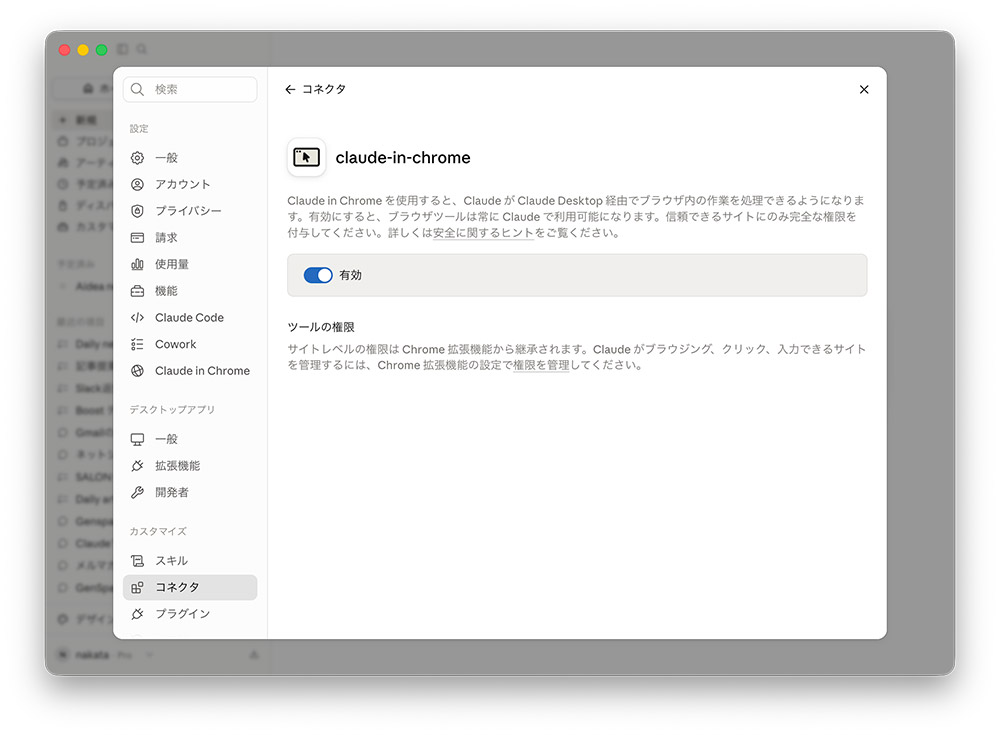Viewport: 1000px width, 735px height.
Task: Open the 一般 settings with gear icon
Action: tap(137, 158)
